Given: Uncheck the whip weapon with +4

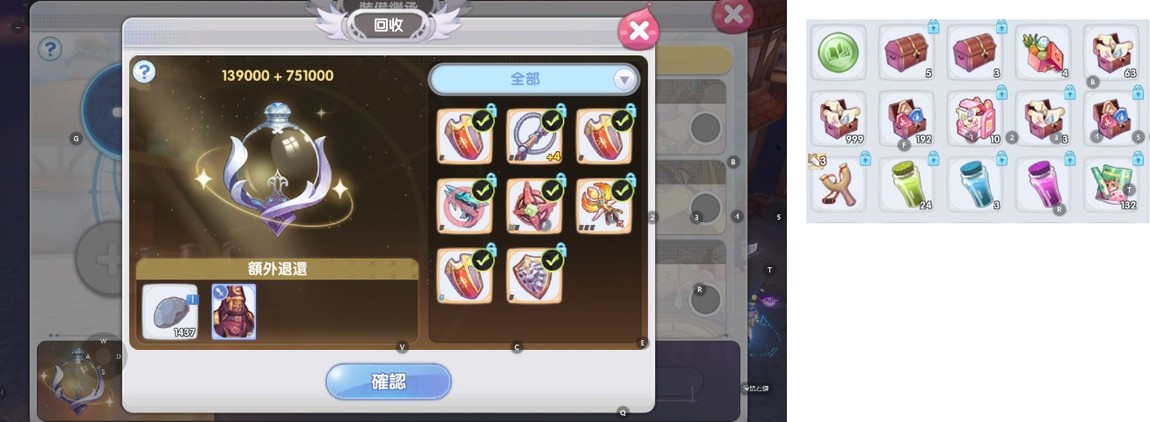Looking at the screenshot, I should click(x=535, y=136).
